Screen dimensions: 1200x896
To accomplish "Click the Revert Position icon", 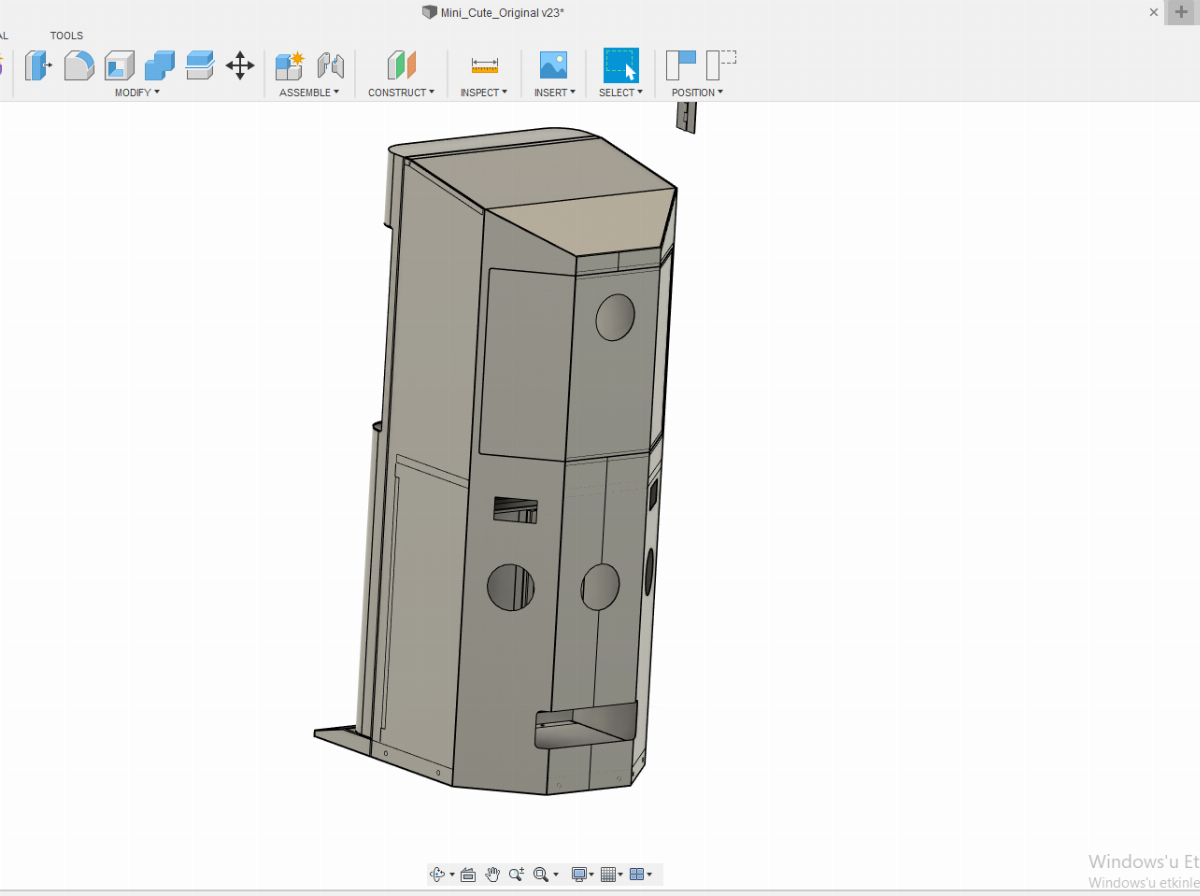I will click(x=721, y=65).
